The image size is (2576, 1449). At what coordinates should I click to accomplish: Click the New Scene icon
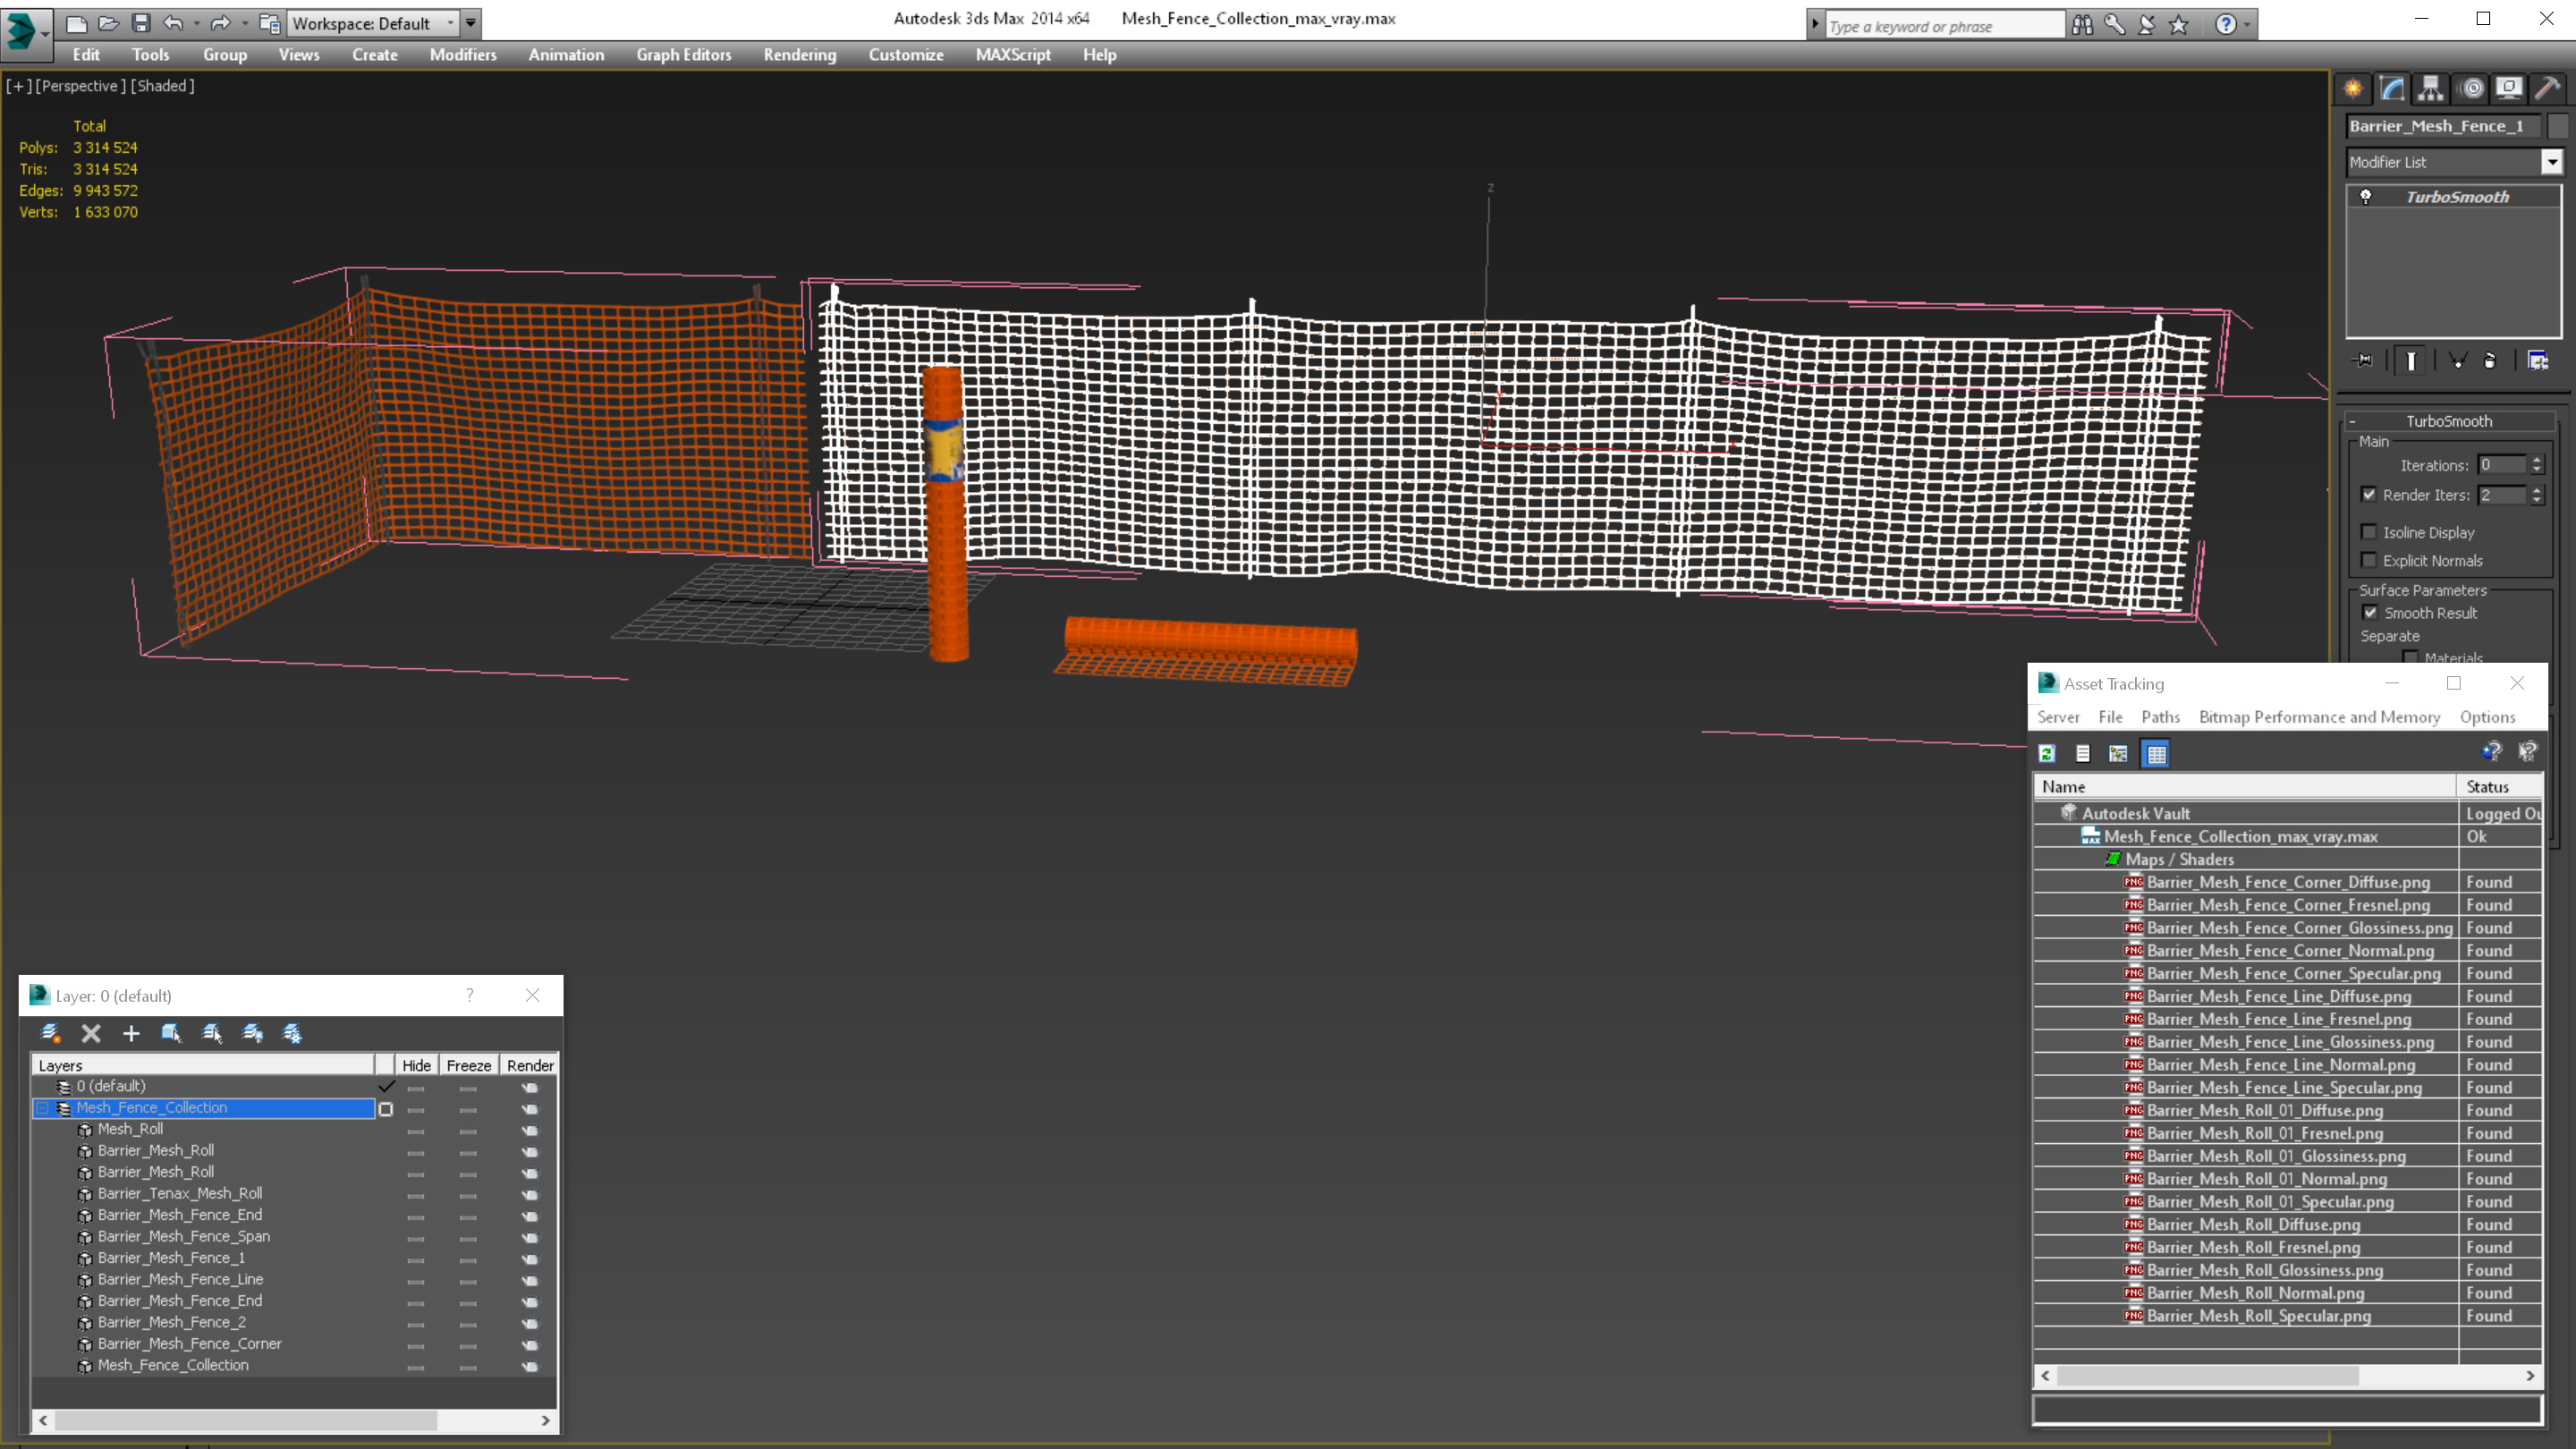tap(76, 23)
